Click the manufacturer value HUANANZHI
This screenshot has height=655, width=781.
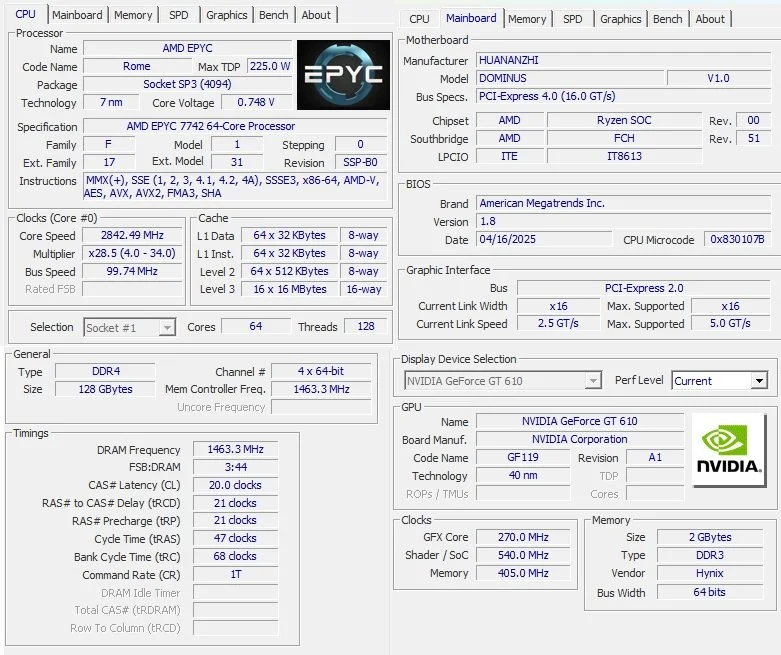[624, 60]
